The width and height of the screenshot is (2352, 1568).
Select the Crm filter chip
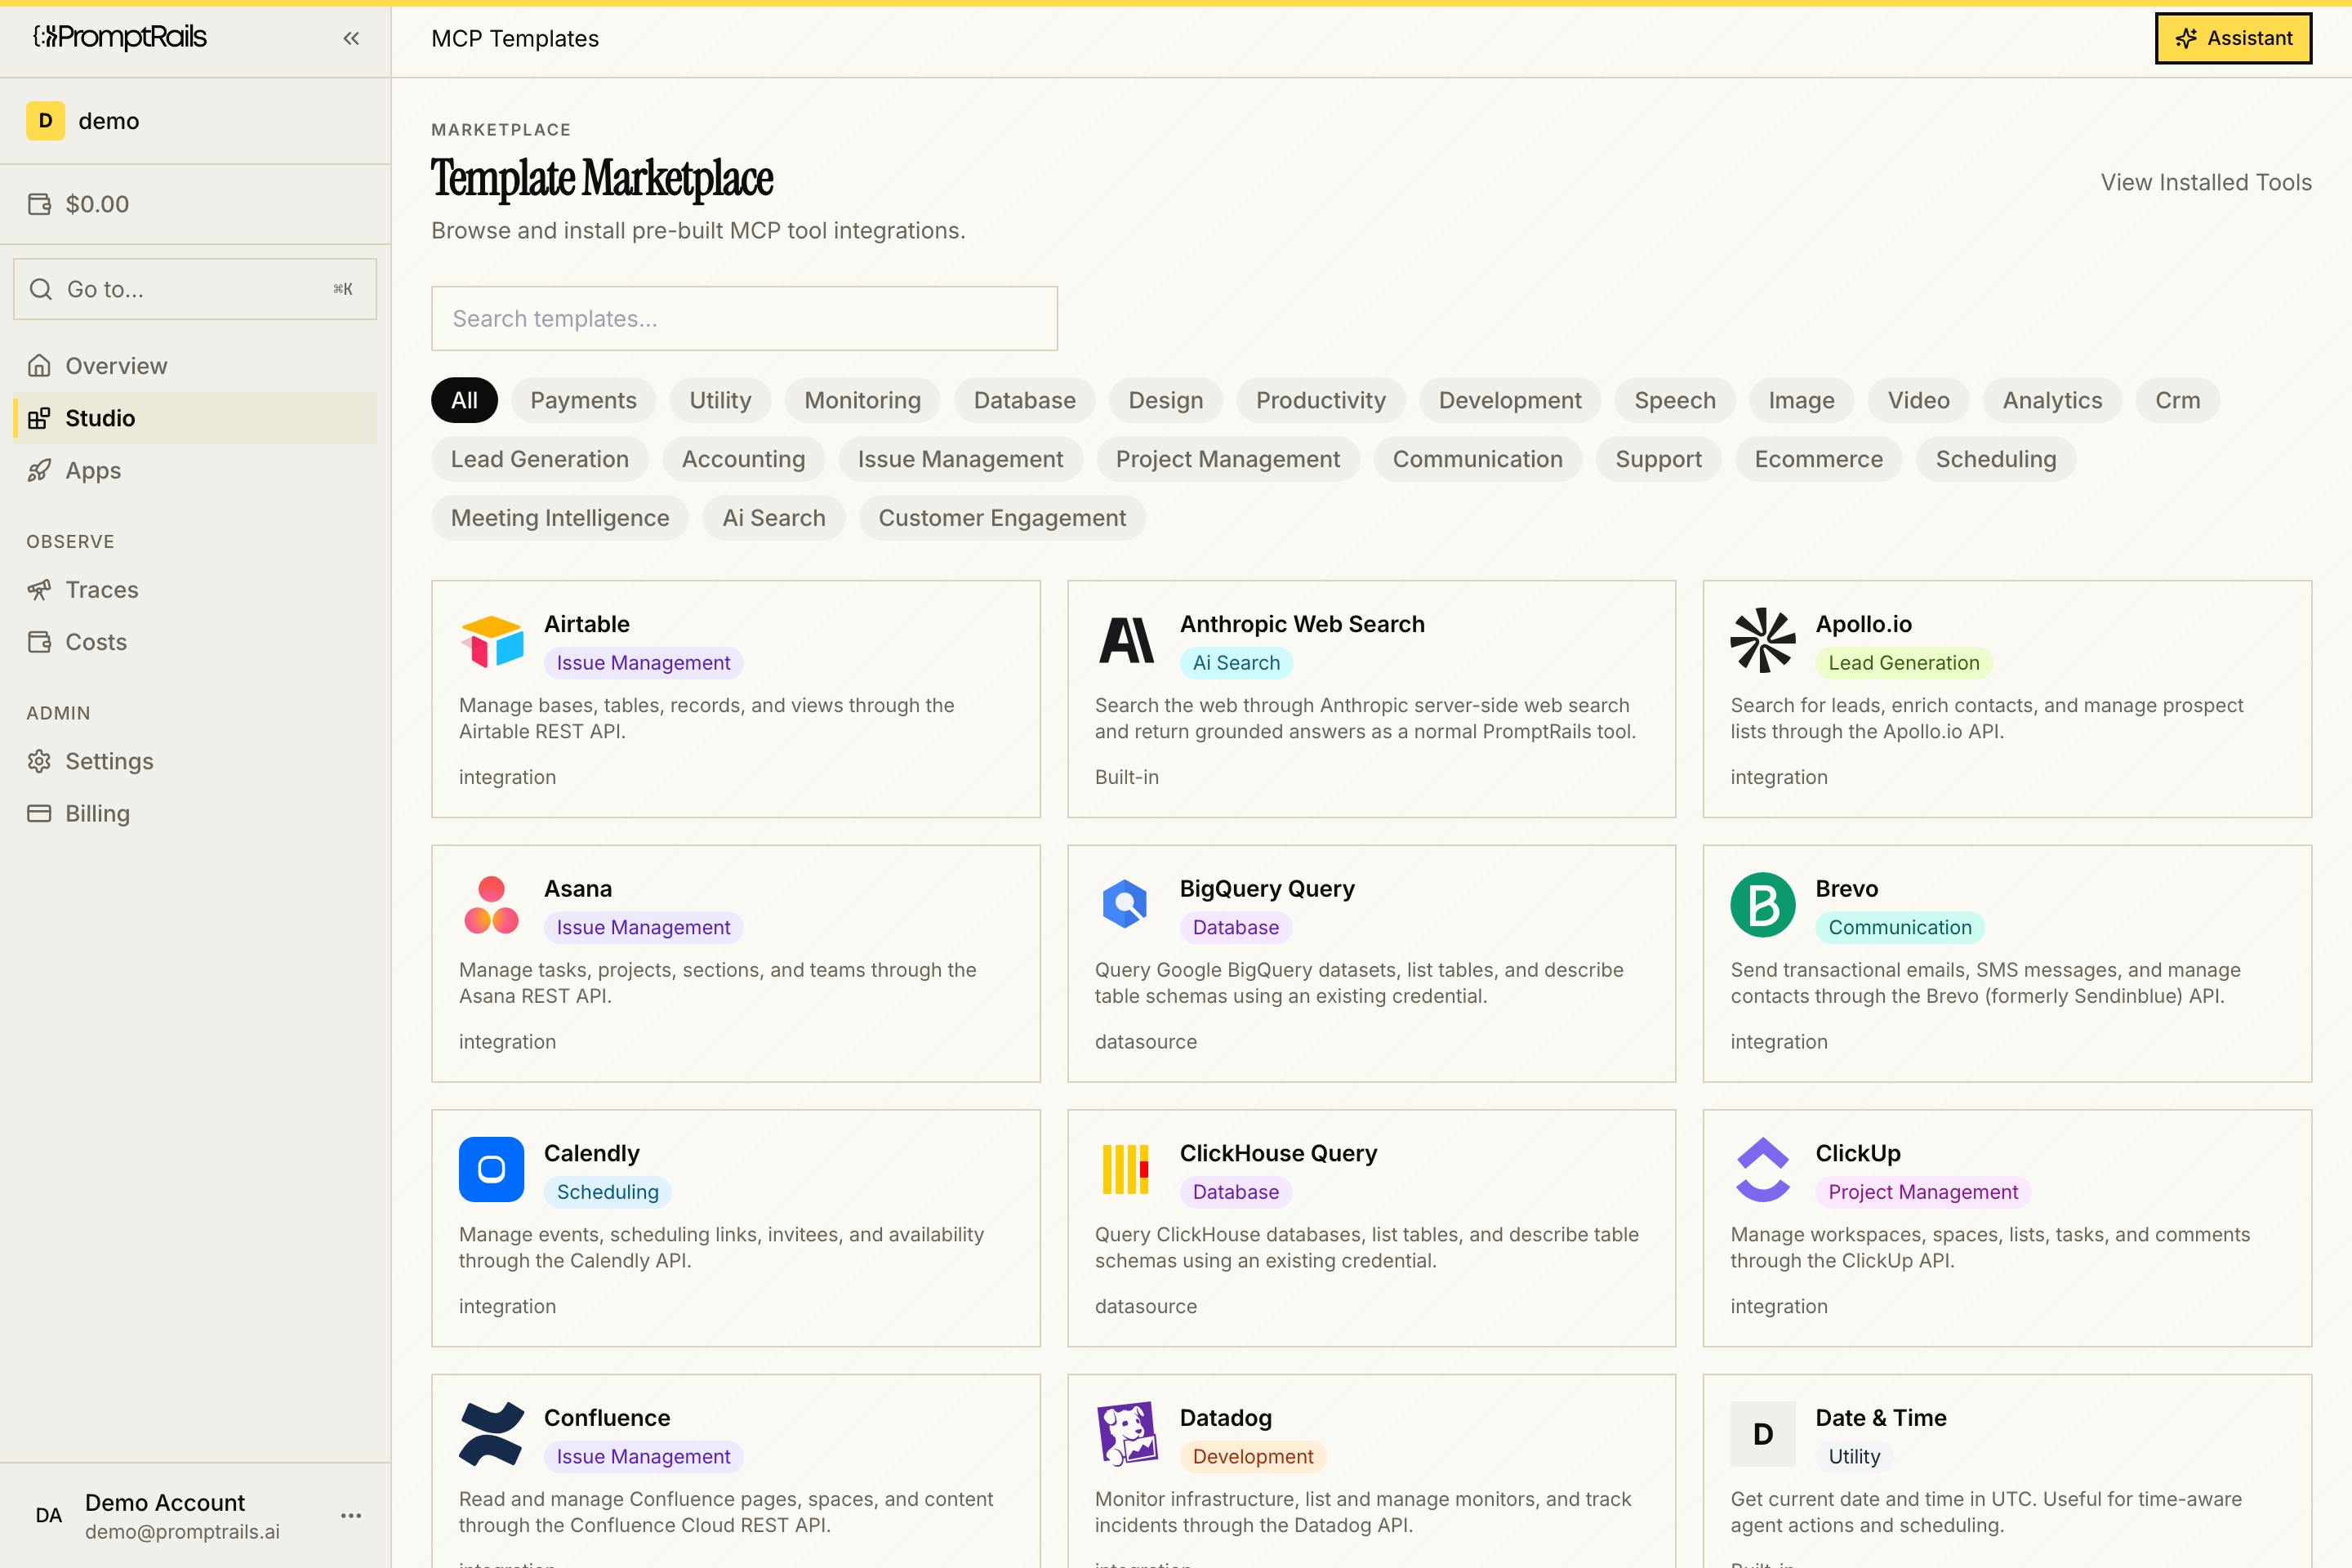2177,400
